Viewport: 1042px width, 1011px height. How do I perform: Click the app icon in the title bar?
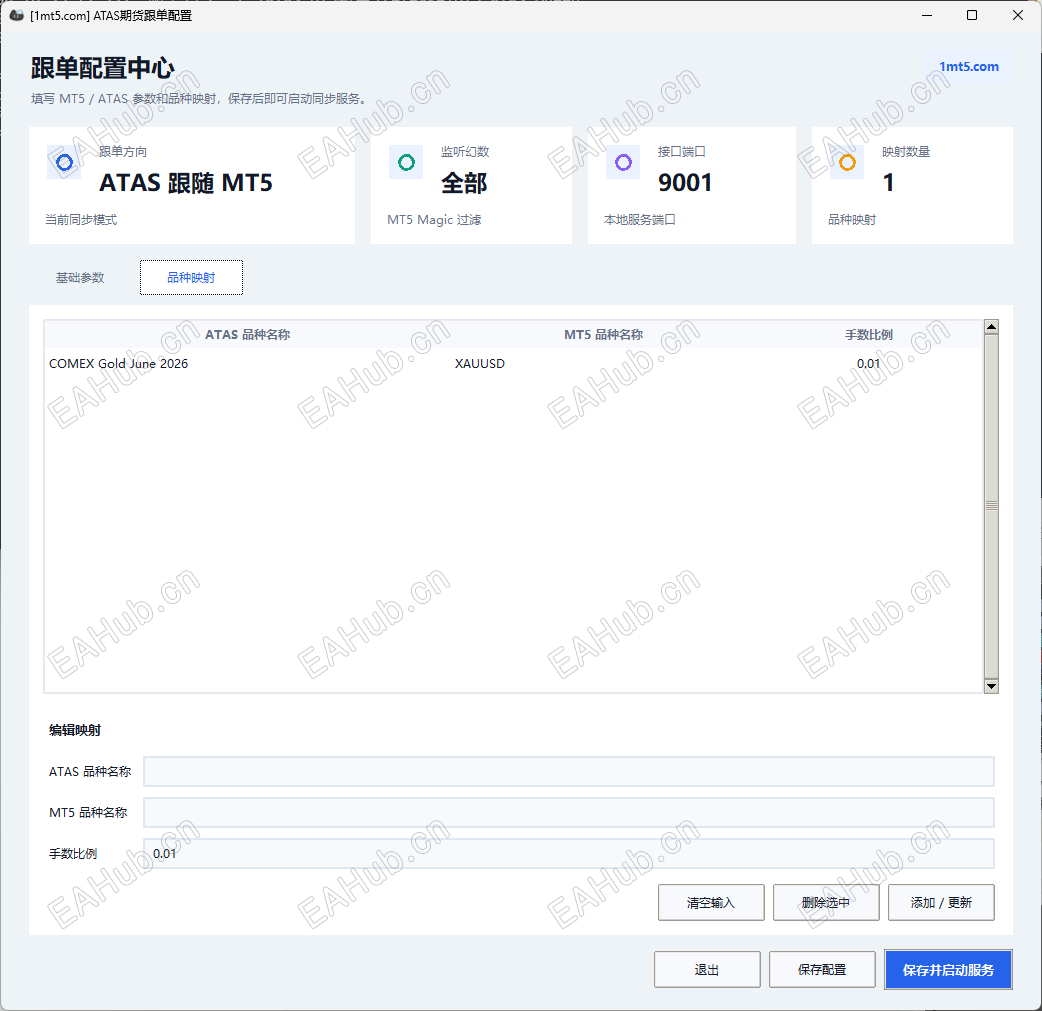pos(17,15)
